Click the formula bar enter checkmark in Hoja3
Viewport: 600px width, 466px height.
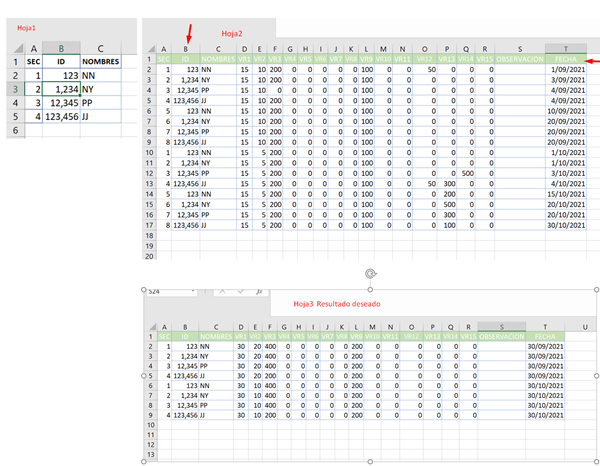tap(241, 292)
